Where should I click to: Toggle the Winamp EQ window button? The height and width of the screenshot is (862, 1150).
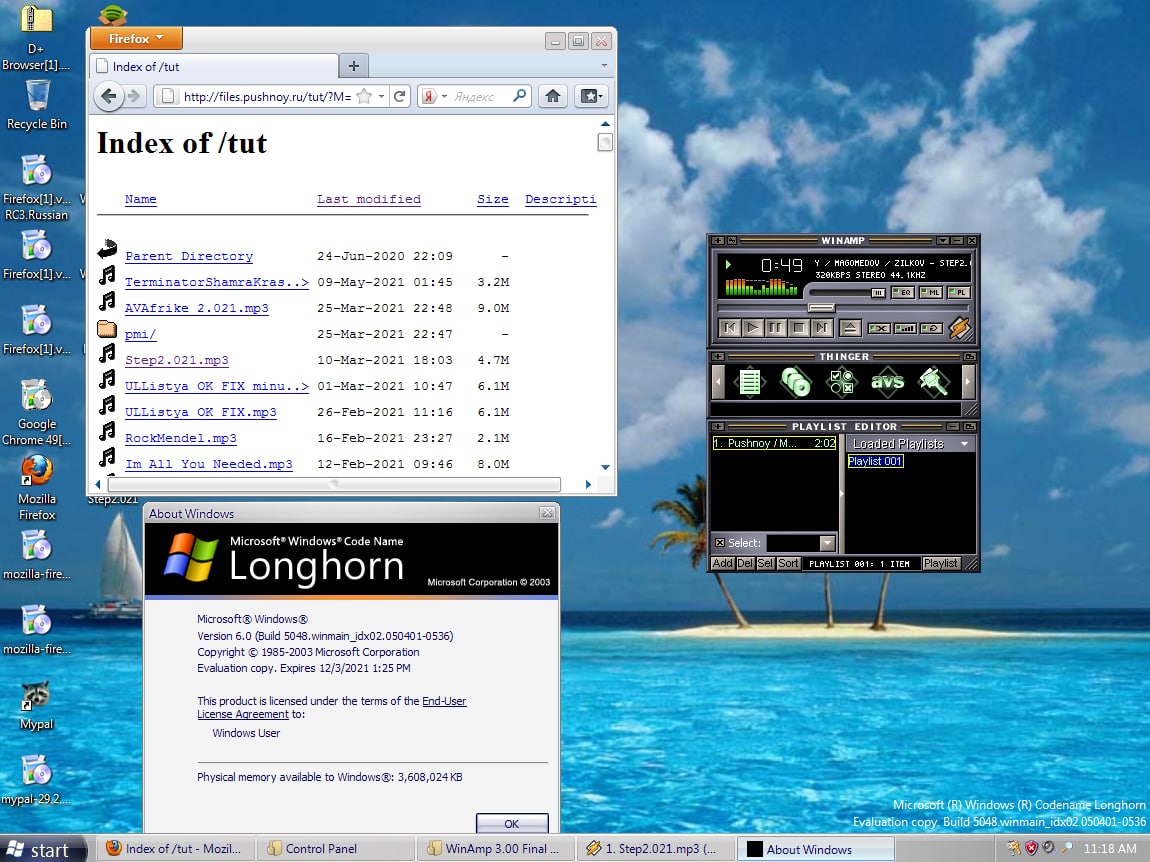tap(902, 292)
